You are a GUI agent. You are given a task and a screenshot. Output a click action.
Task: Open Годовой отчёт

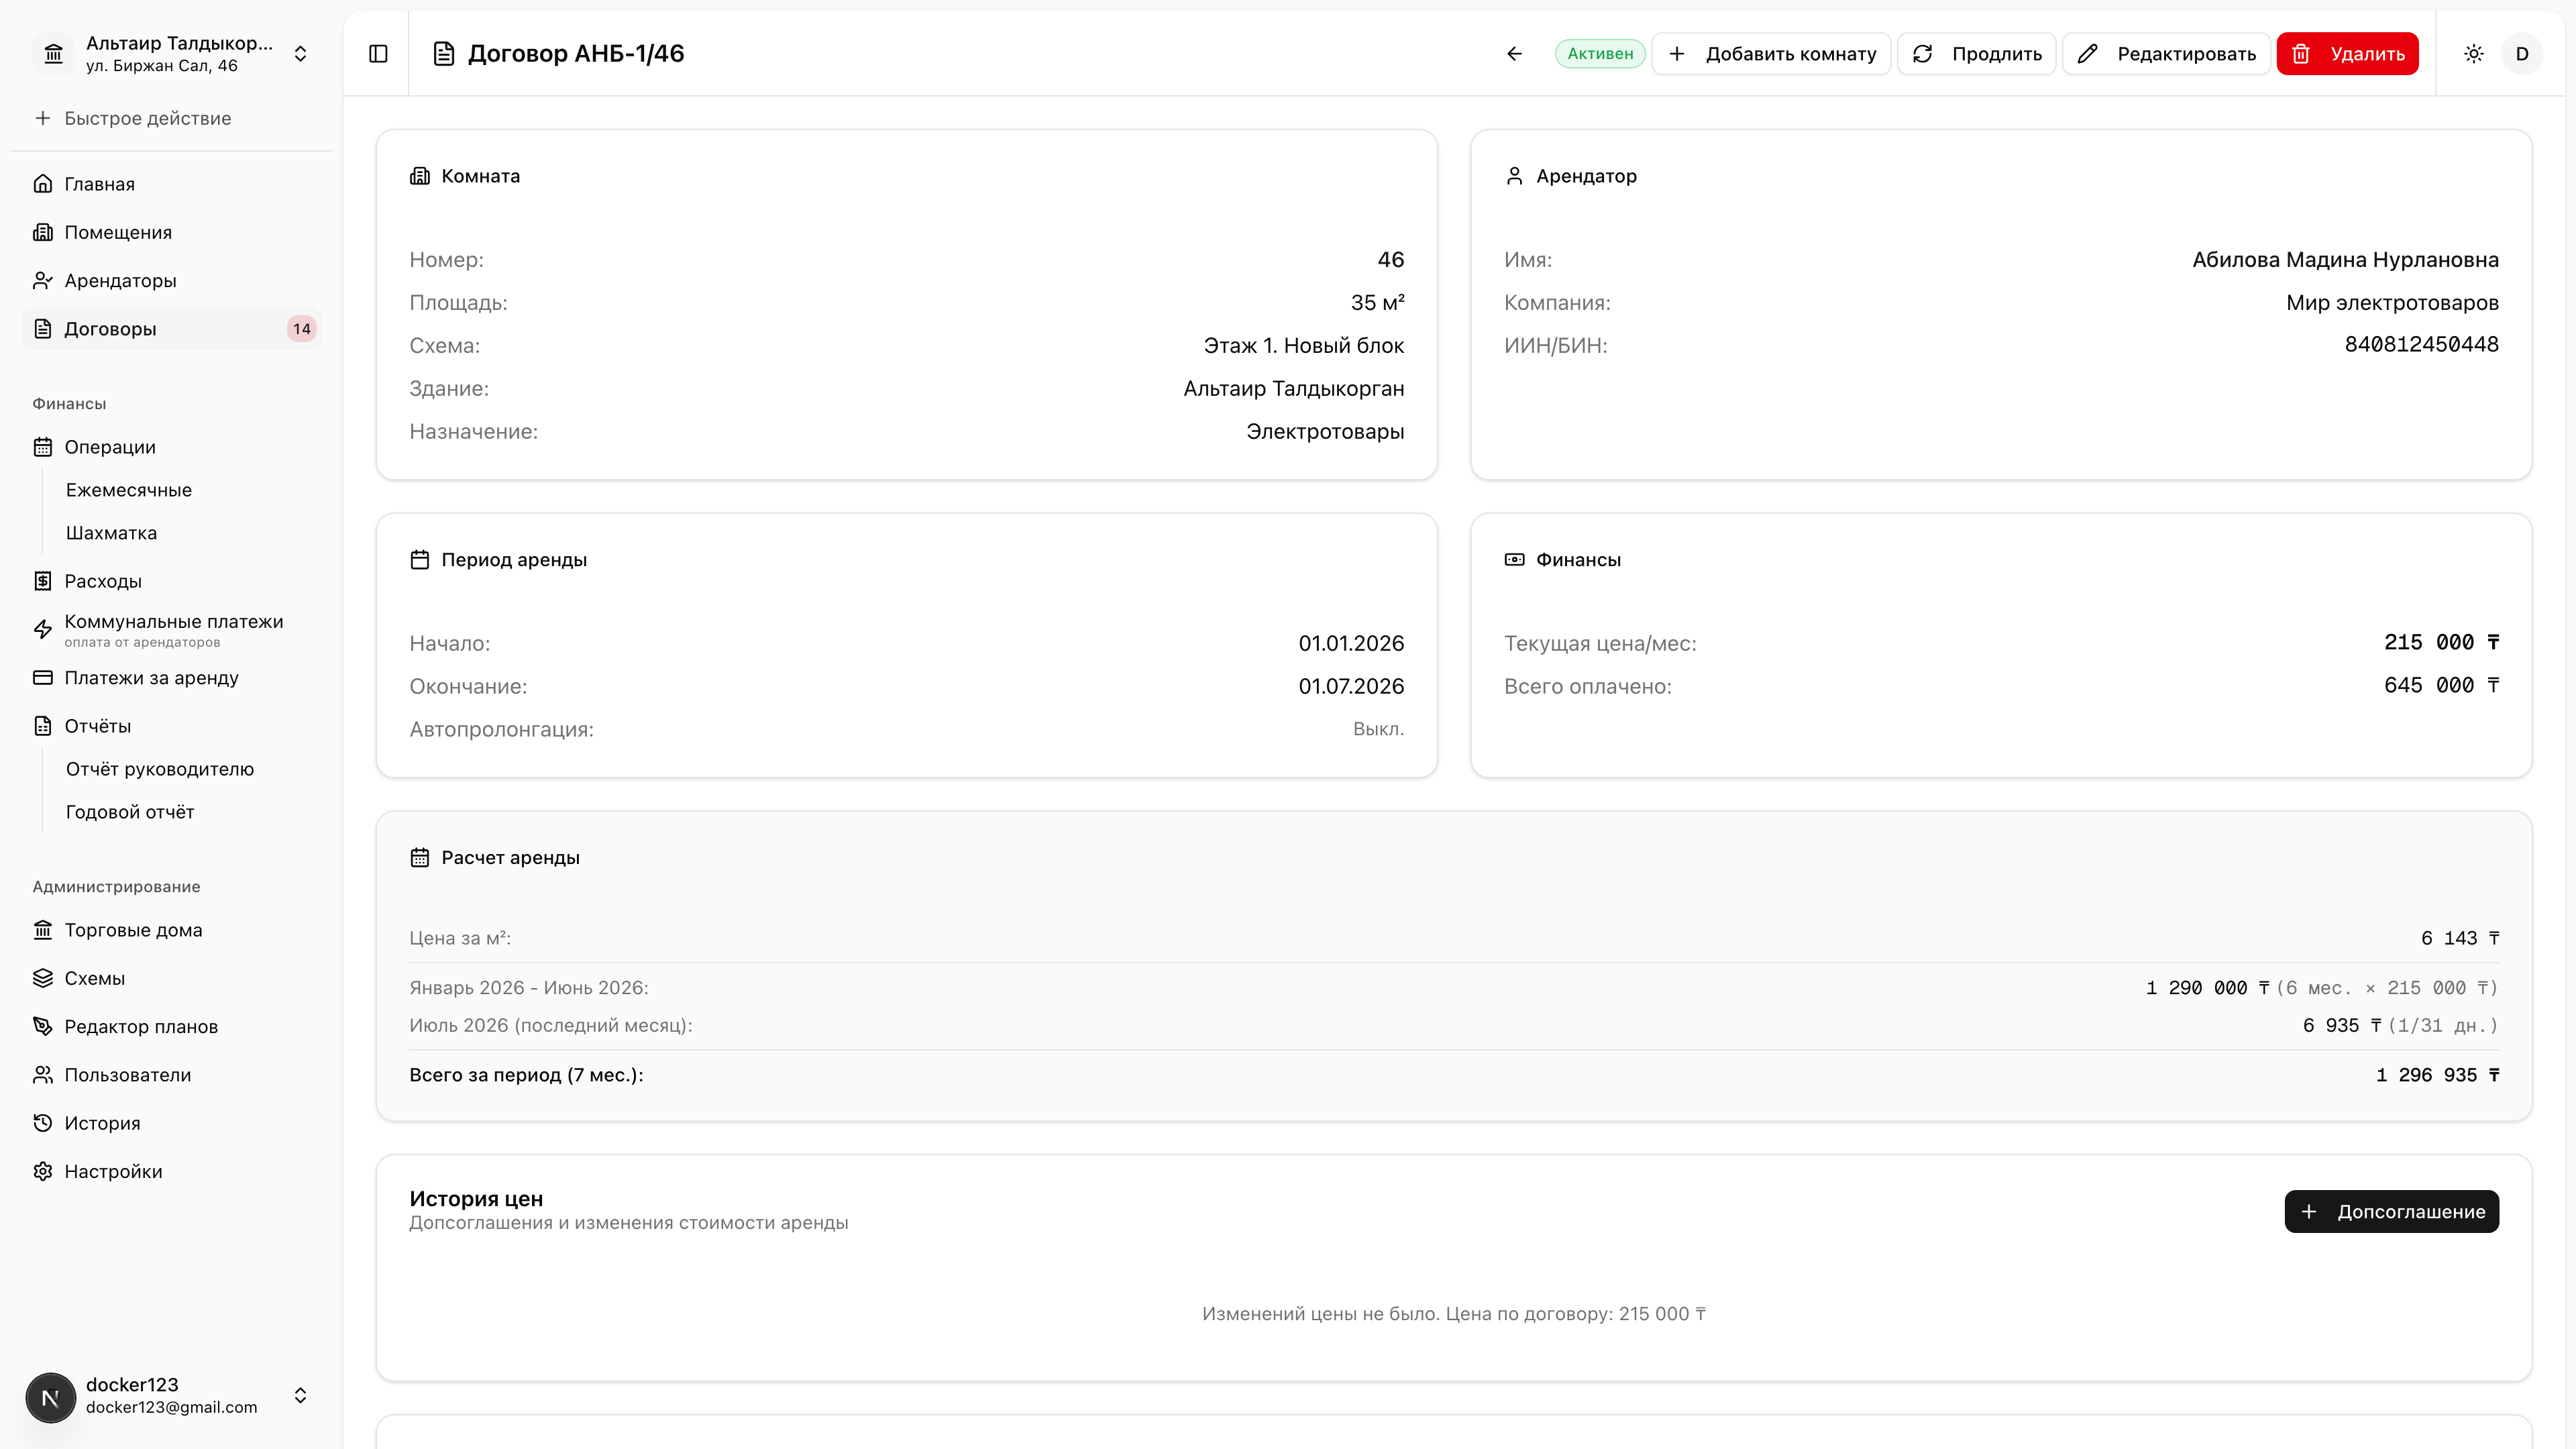[130, 812]
